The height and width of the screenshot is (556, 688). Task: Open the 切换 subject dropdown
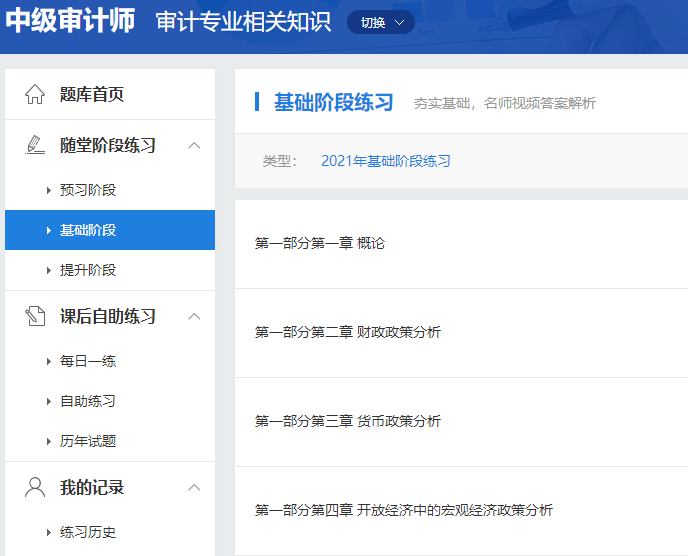click(x=381, y=22)
